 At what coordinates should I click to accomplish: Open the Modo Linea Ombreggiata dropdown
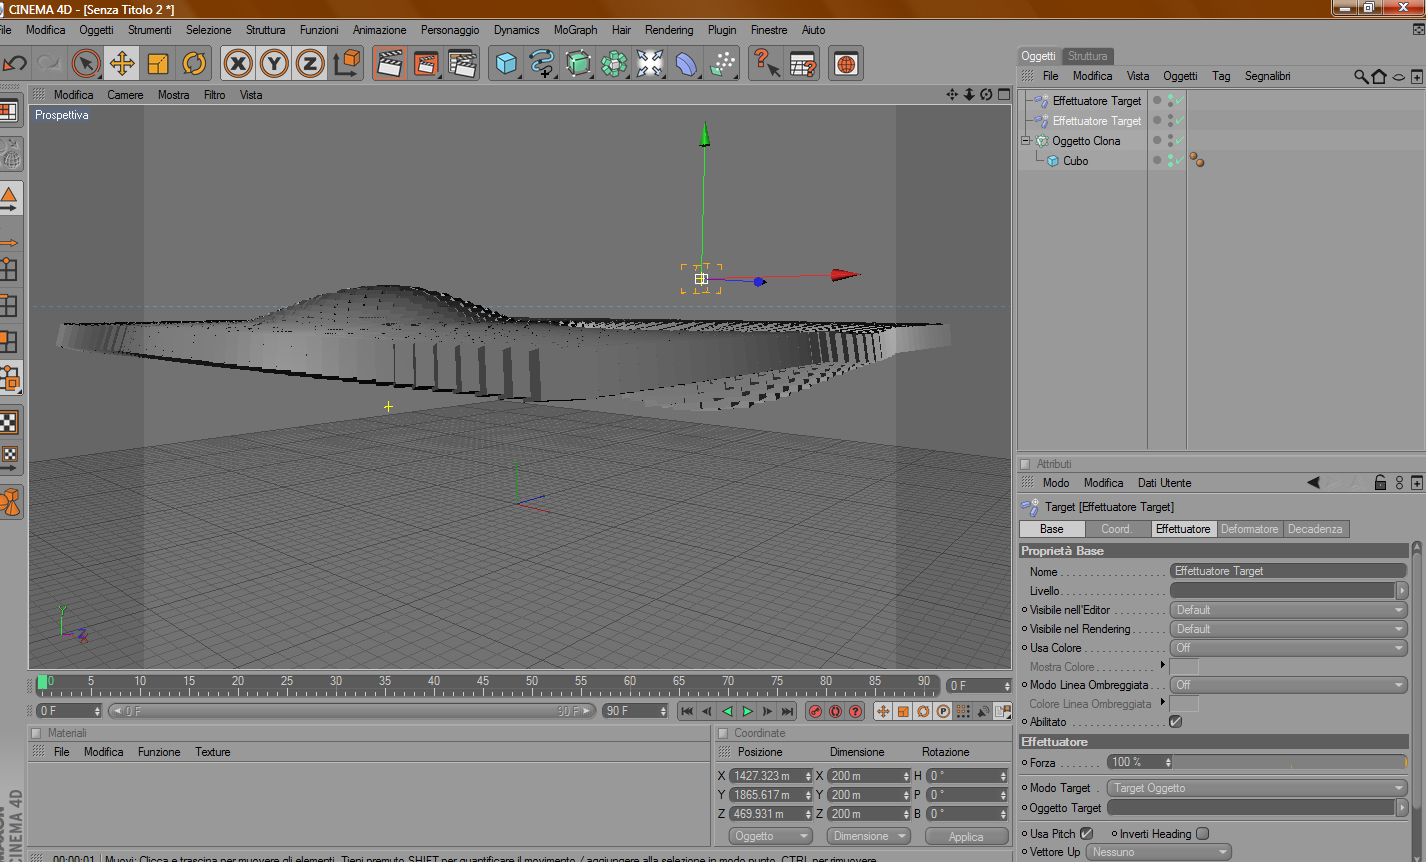click(1289, 685)
